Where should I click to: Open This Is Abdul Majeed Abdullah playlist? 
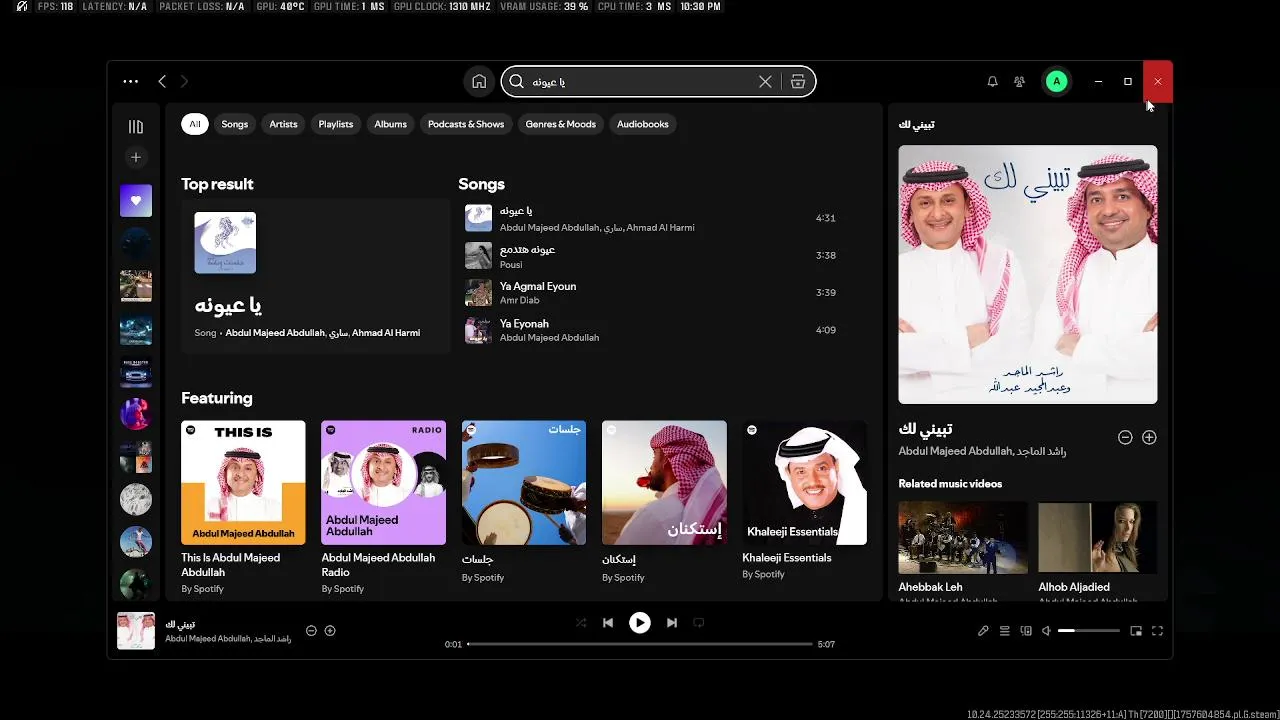click(243, 509)
